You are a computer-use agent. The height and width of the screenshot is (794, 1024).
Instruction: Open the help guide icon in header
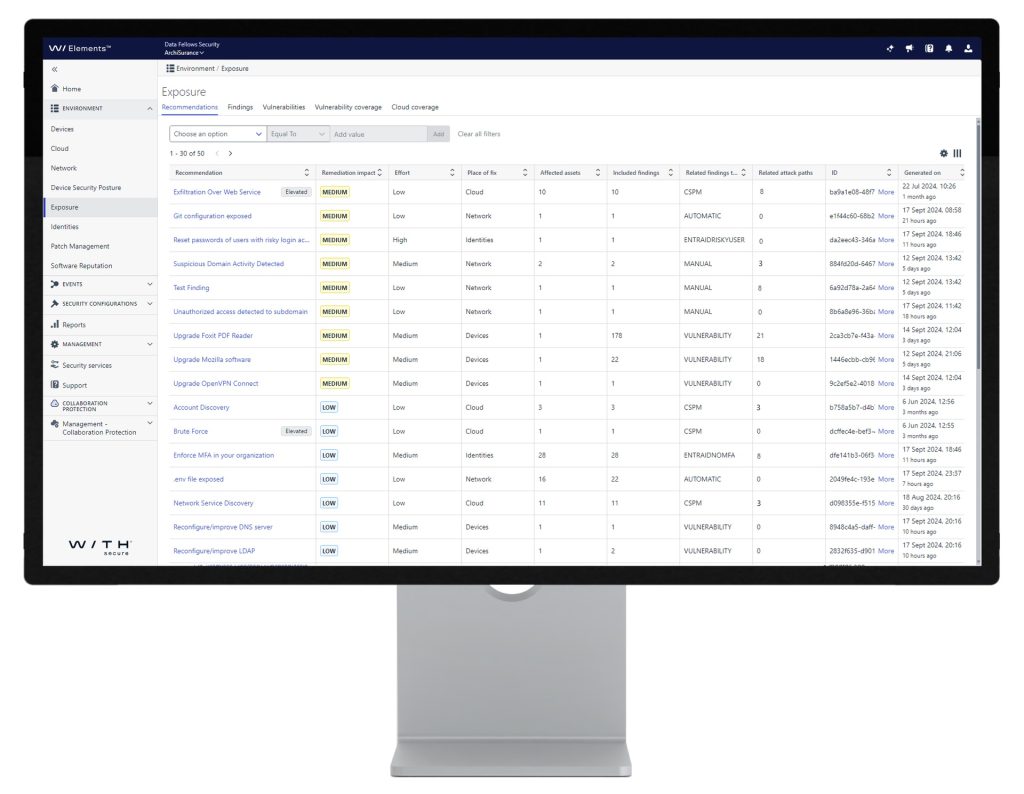928,49
